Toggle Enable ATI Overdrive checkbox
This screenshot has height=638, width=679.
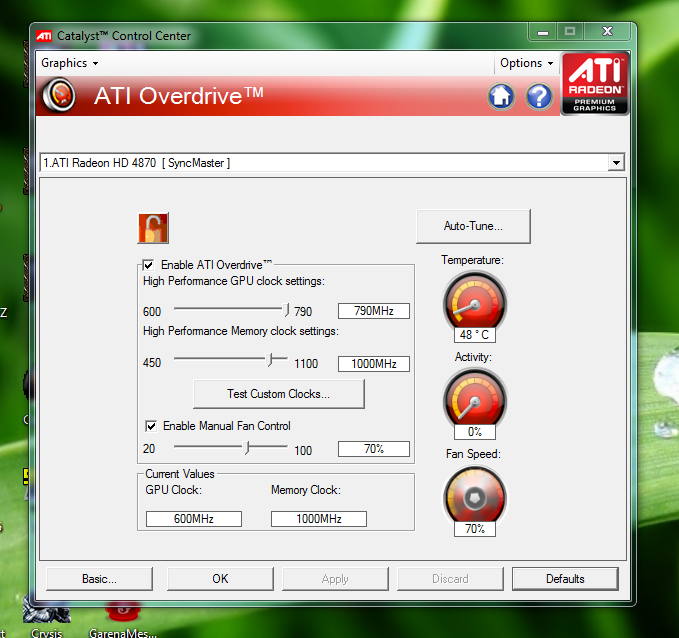pyautogui.click(x=149, y=265)
